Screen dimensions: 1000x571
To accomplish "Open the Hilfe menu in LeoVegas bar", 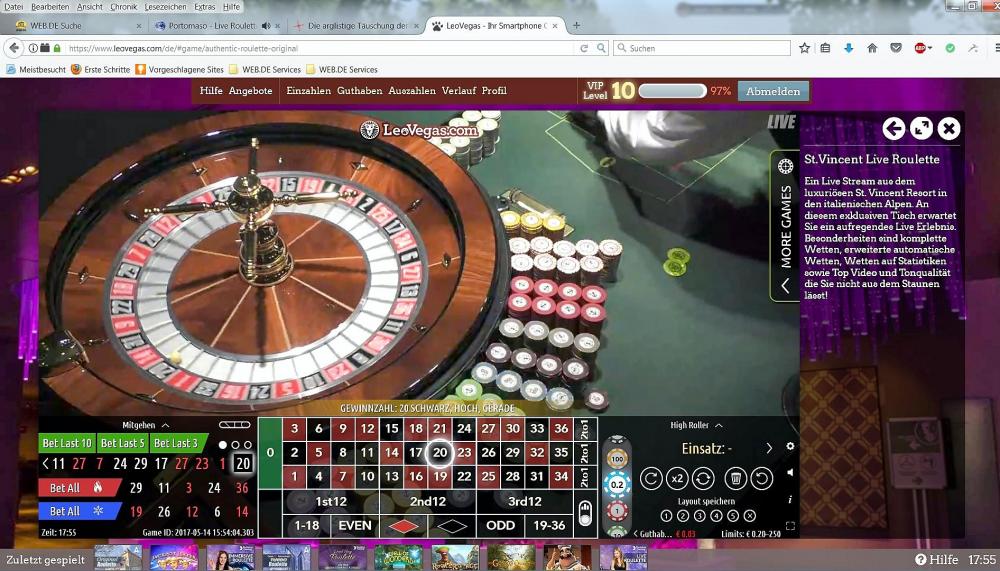I will [x=211, y=91].
